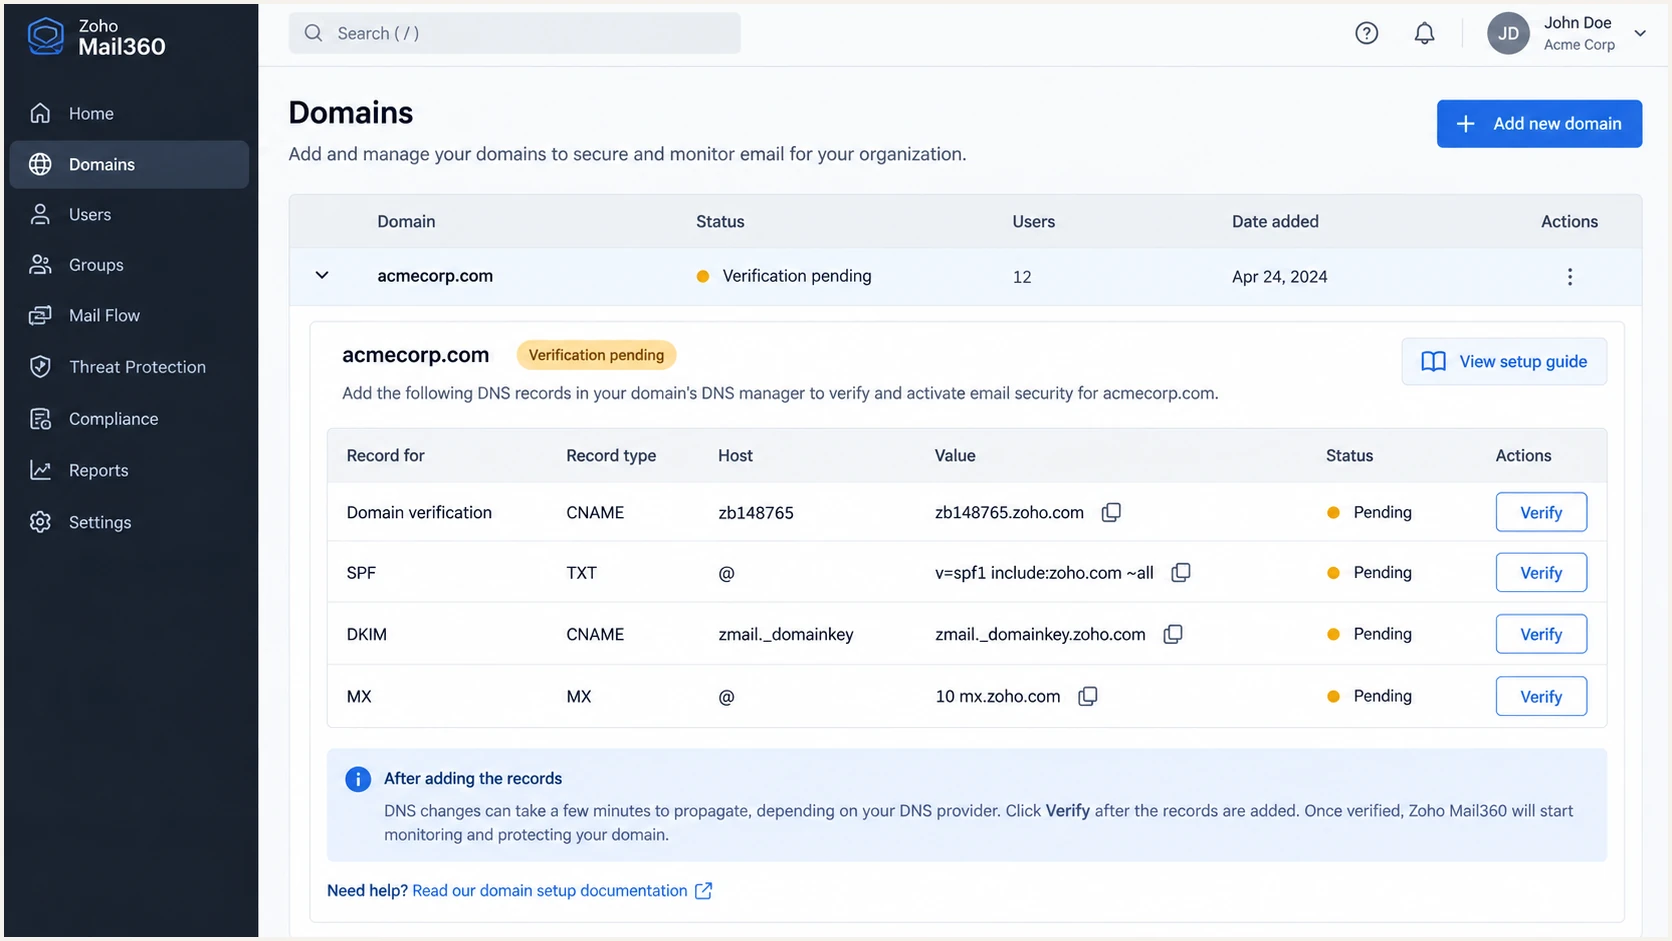Viewport: 1672px width, 941px height.
Task: Click the Pending status of the MX record
Action: tap(1369, 696)
